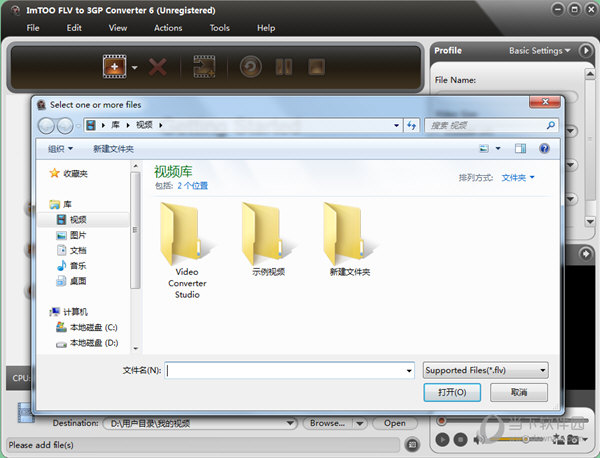600x458 pixels.
Task: Click the Stop conversion icon
Action: tap(316, 67)
